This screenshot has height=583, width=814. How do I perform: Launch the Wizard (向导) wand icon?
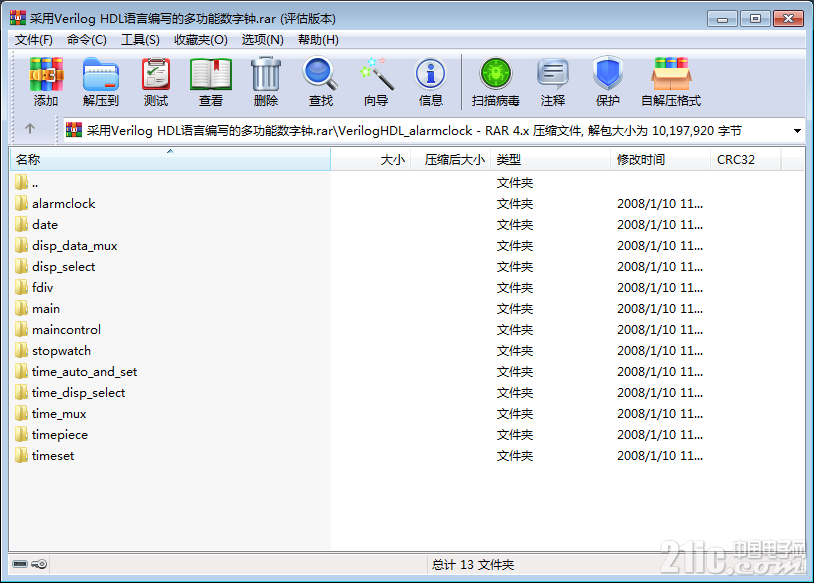coord(376,75)
